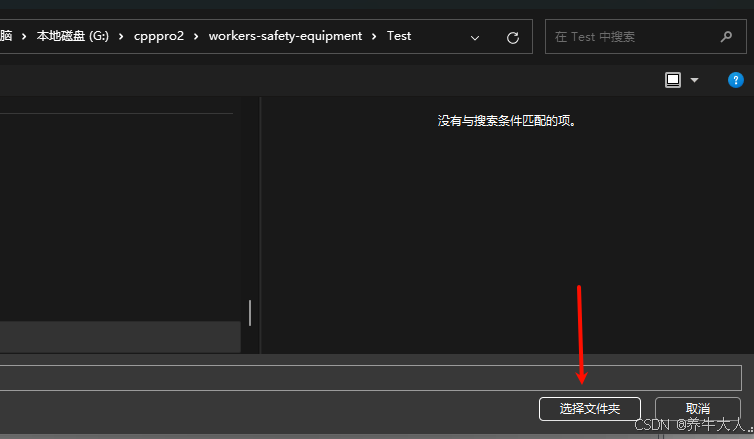Open the address bar history dropdown

(475, 38)
